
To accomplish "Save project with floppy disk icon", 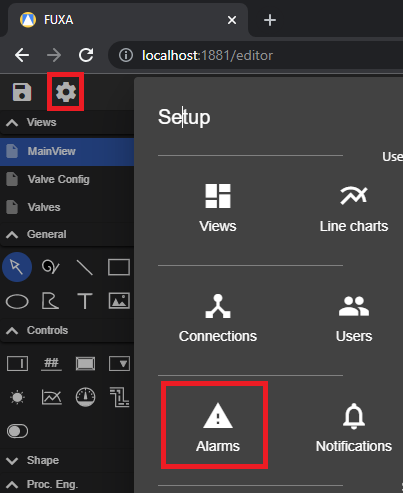I will tap(22, 92).
